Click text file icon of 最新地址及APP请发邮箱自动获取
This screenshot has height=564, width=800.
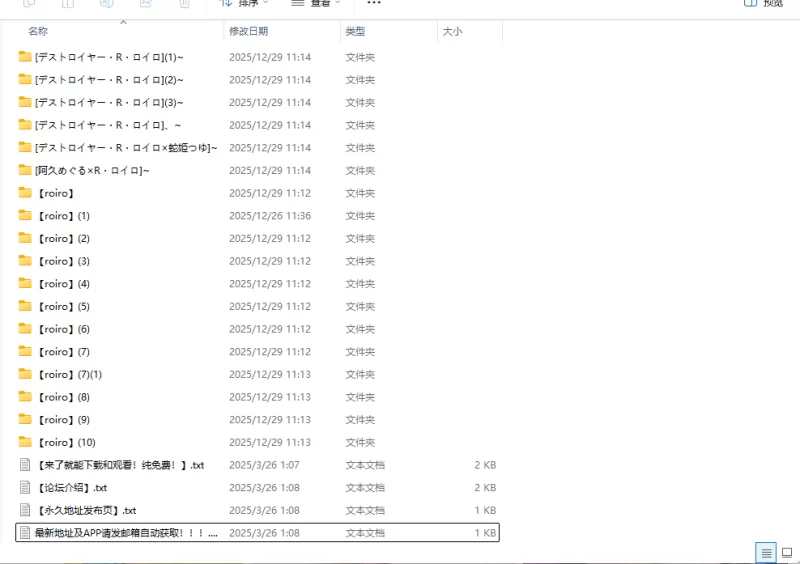(x=24, y=533)
